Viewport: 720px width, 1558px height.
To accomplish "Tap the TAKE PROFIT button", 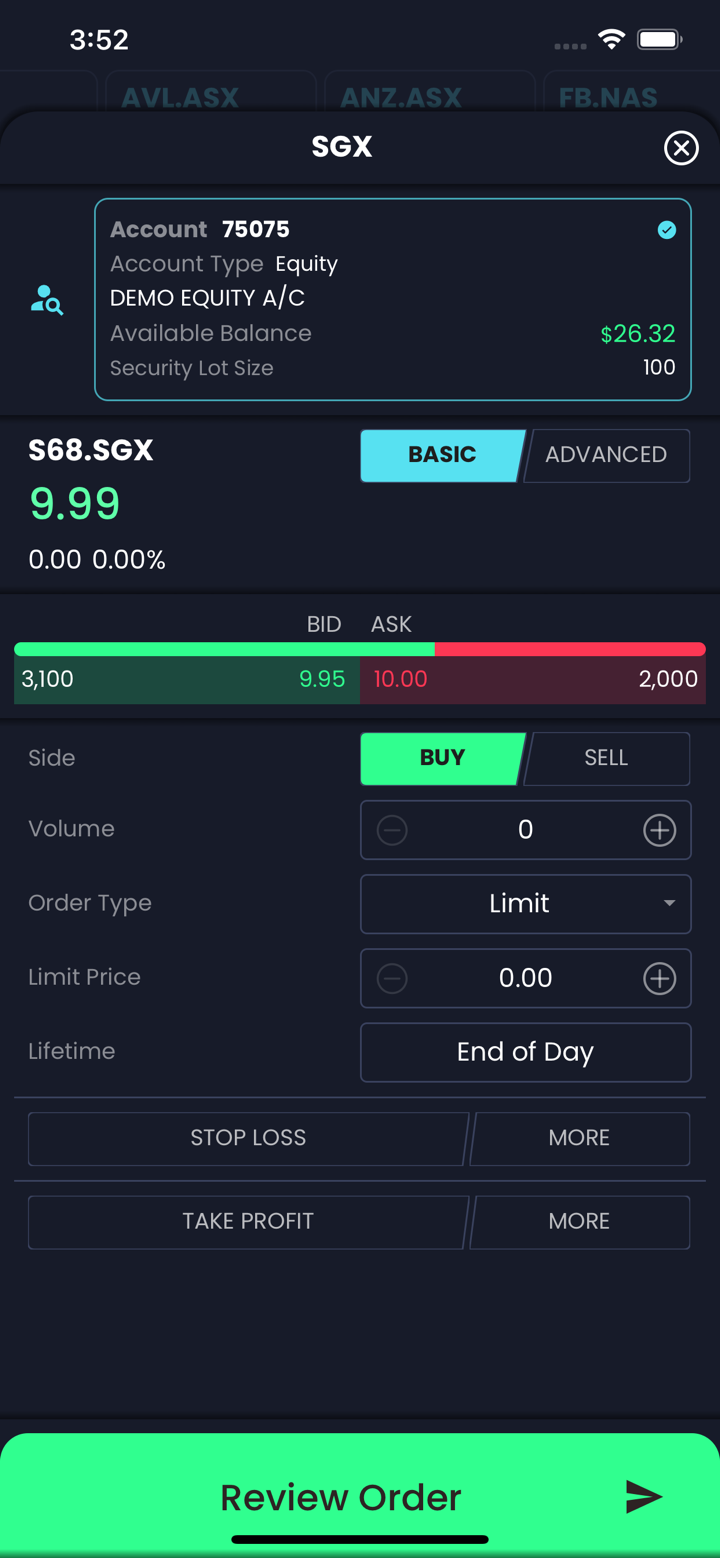I will point(248,1222).
